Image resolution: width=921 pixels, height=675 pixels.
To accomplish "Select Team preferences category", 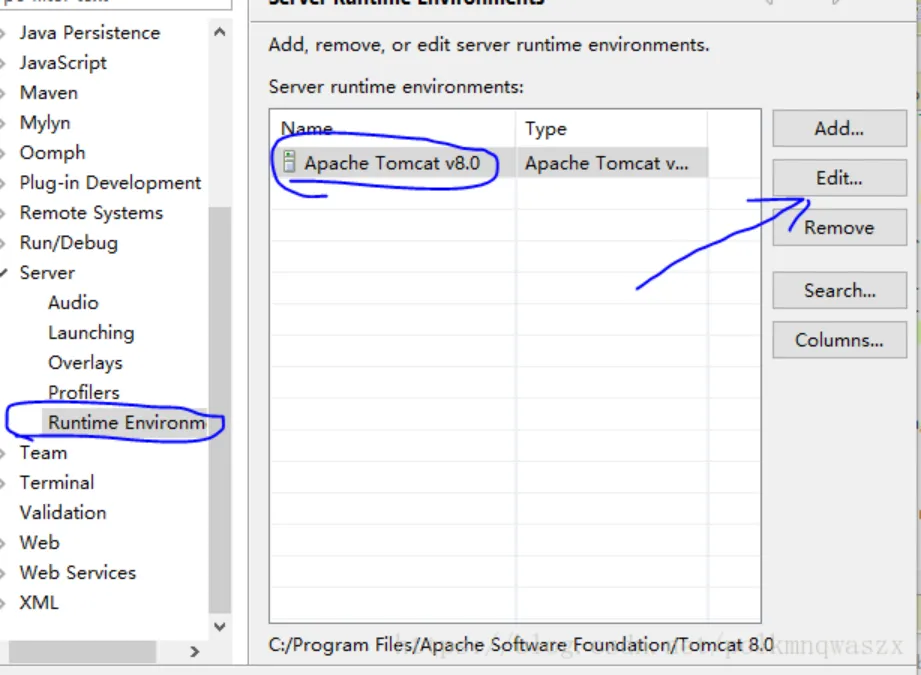I will (43, 452).
